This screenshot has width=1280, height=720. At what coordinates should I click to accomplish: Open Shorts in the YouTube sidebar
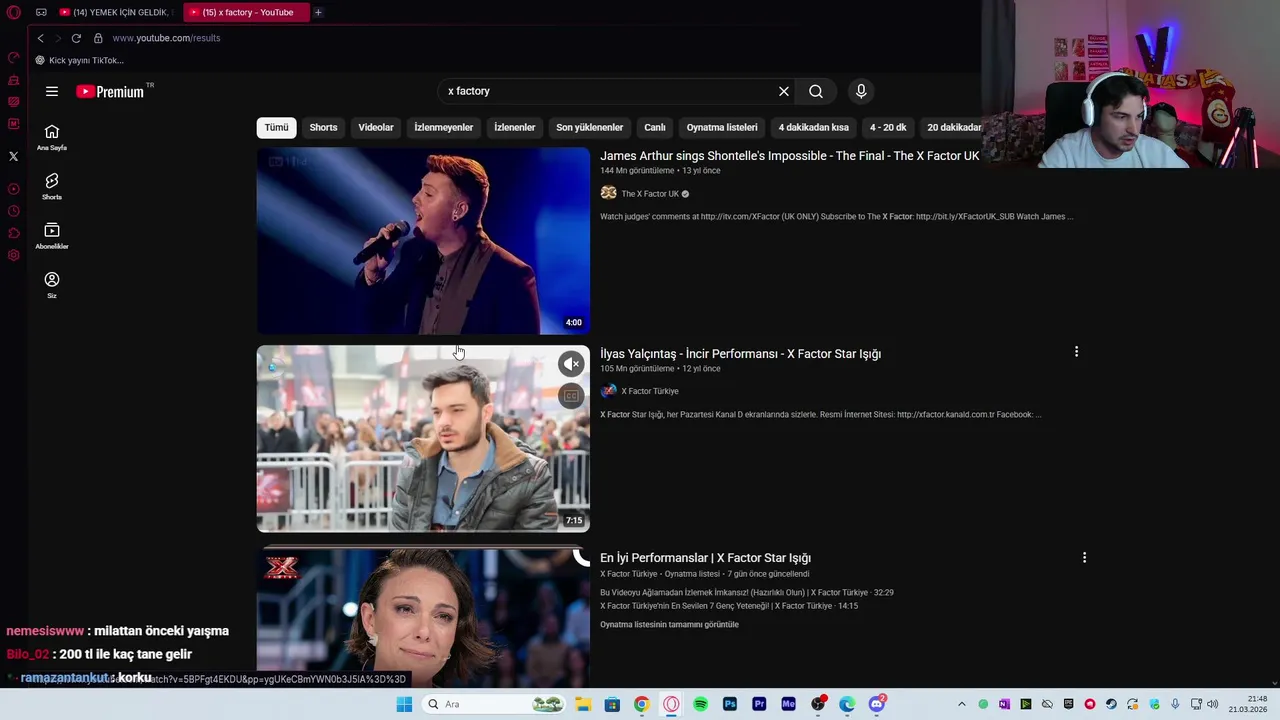pyautogui.click(x=52, y=187)
